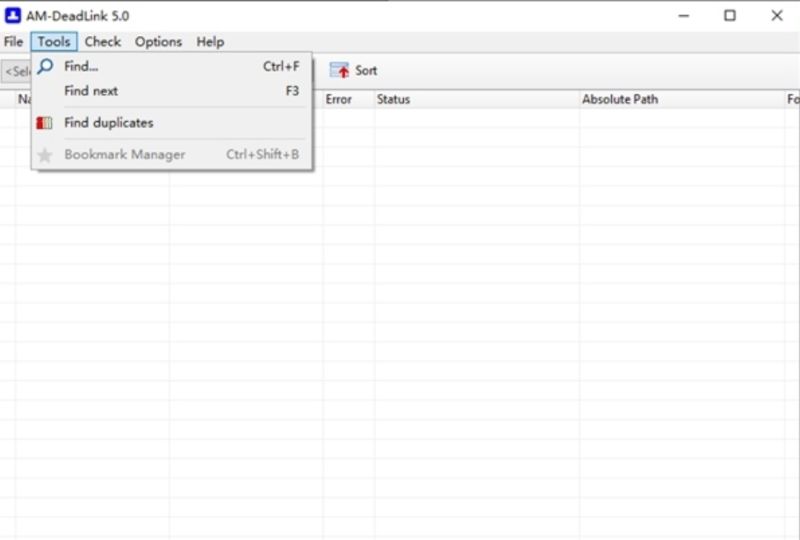Click the Absolute Path column header

coord(682,99)
